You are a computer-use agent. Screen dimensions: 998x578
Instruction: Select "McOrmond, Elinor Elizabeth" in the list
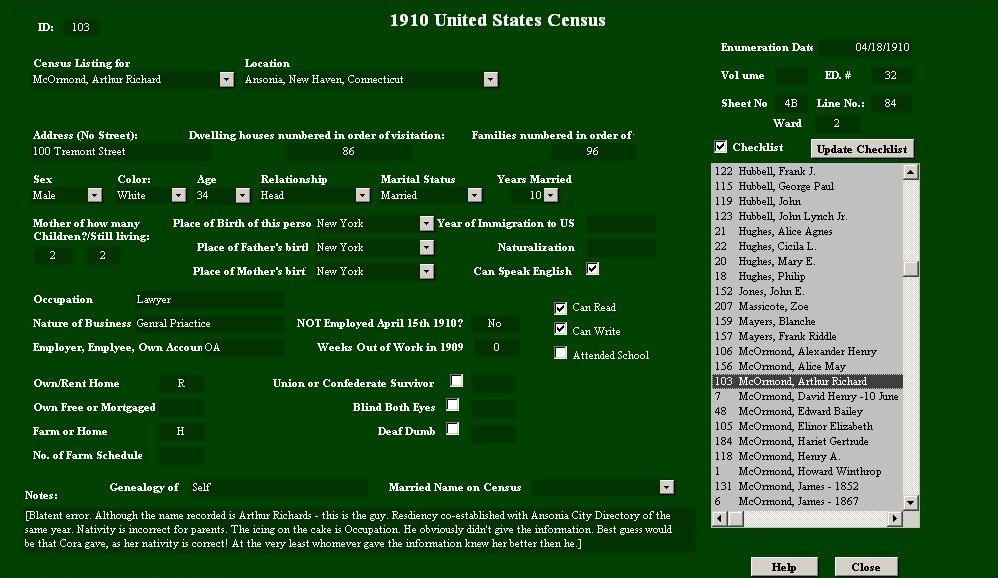(806, 426)
